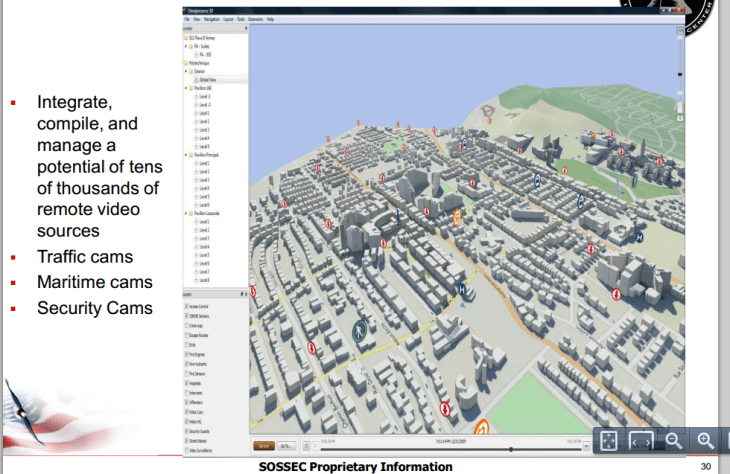Click the zoom in magnifier icon

coord(706,441)
